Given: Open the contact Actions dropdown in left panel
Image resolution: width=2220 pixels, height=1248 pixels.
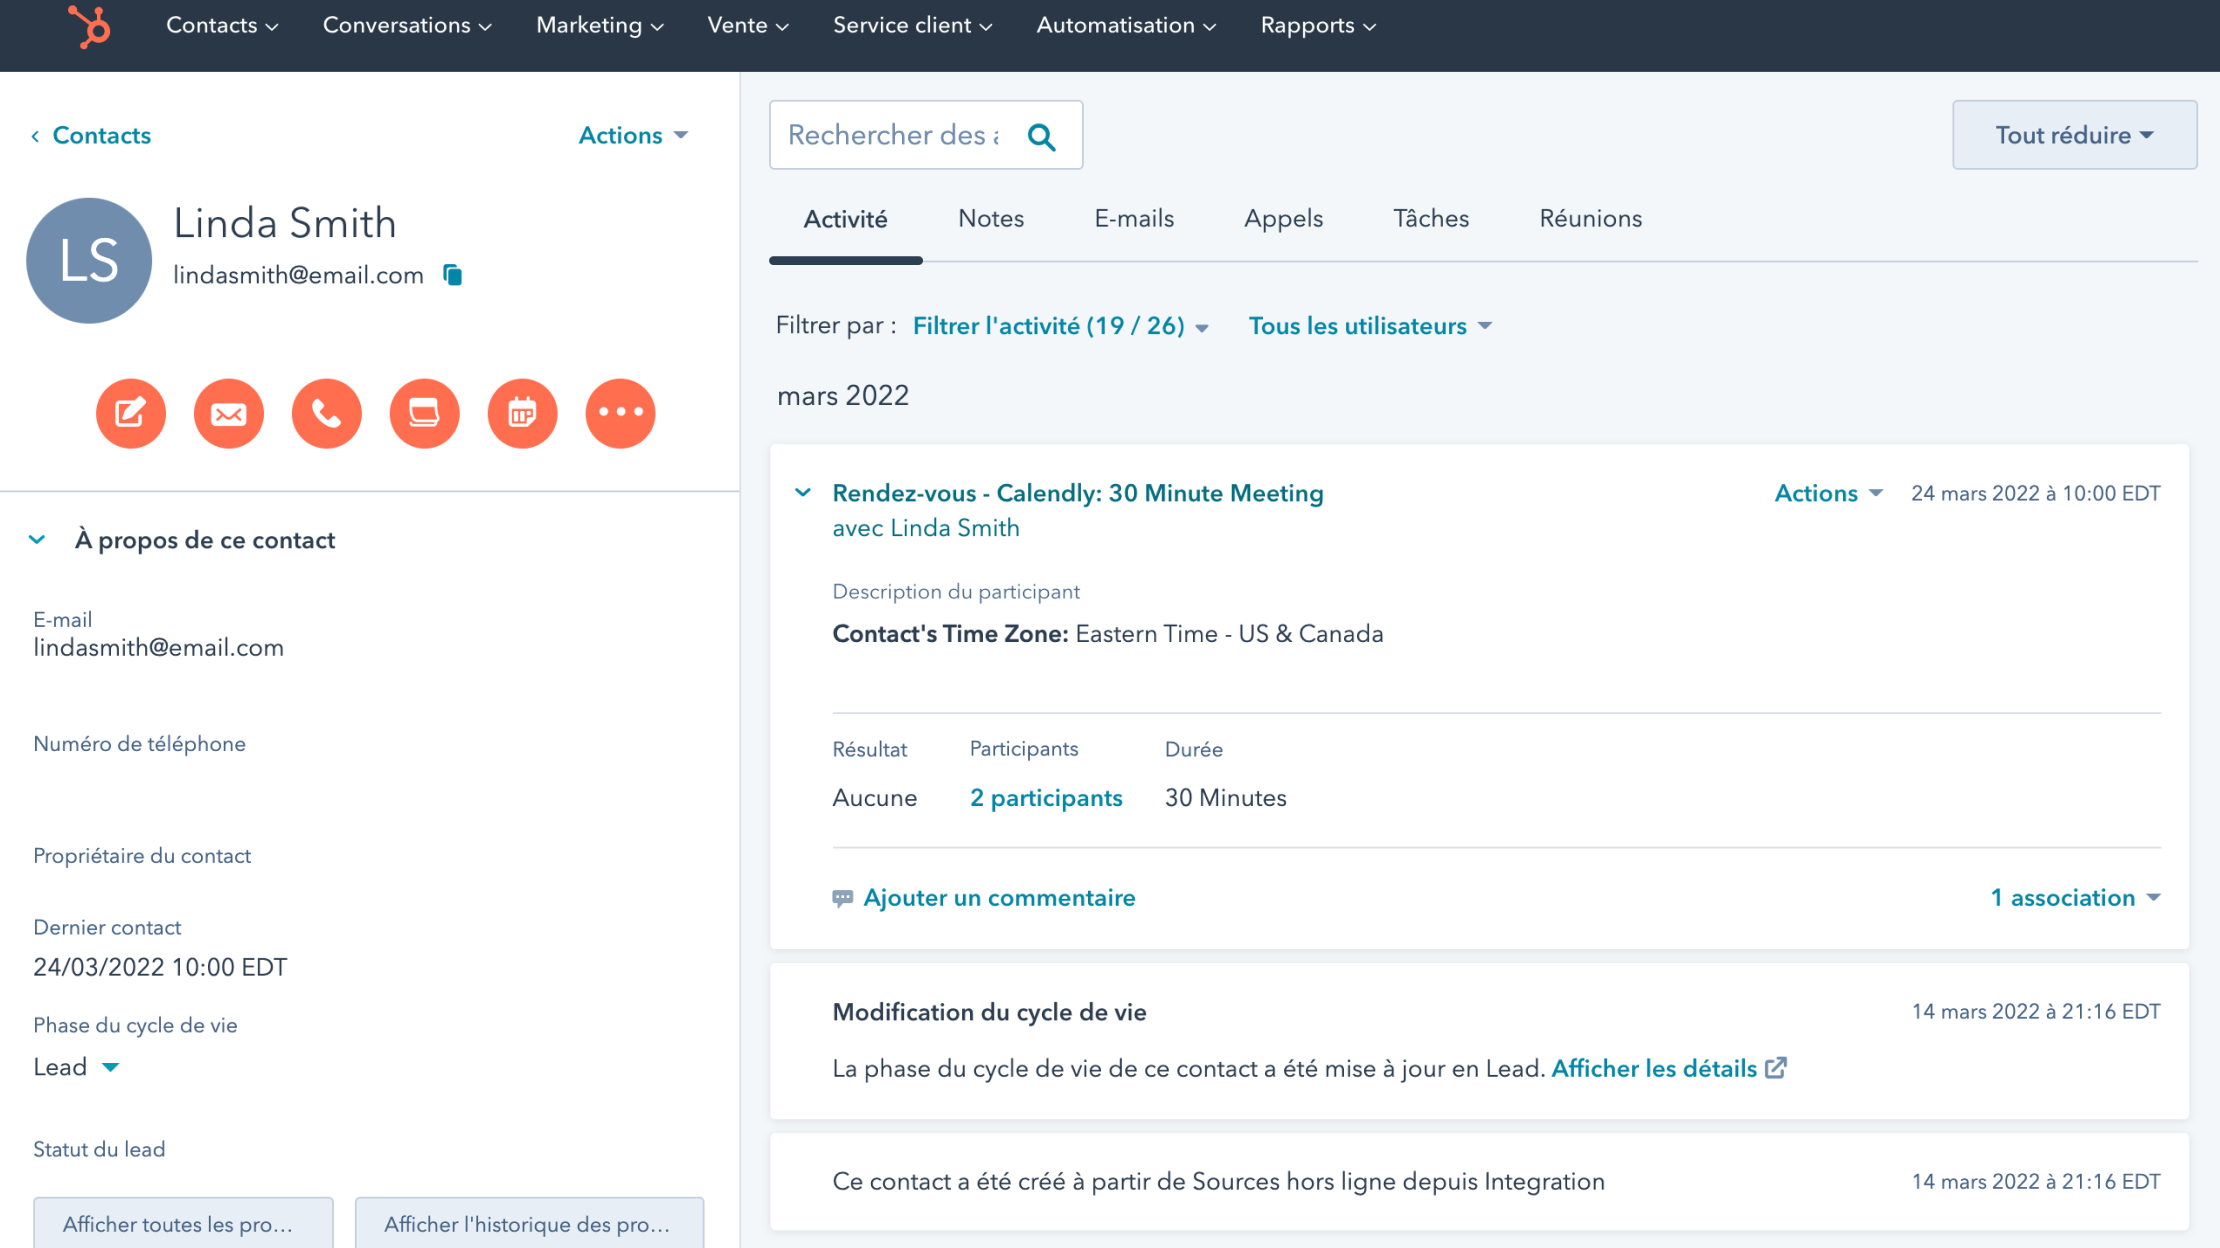Looking at the screenshot, I should pos(633,136).
